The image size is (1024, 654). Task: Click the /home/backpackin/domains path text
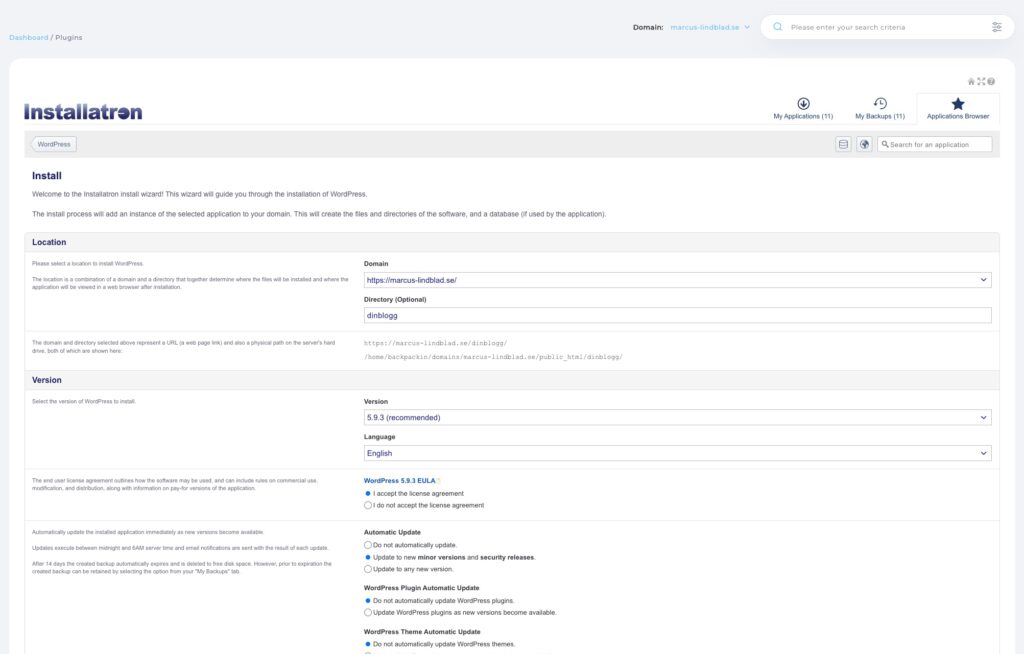coord(493,357)
